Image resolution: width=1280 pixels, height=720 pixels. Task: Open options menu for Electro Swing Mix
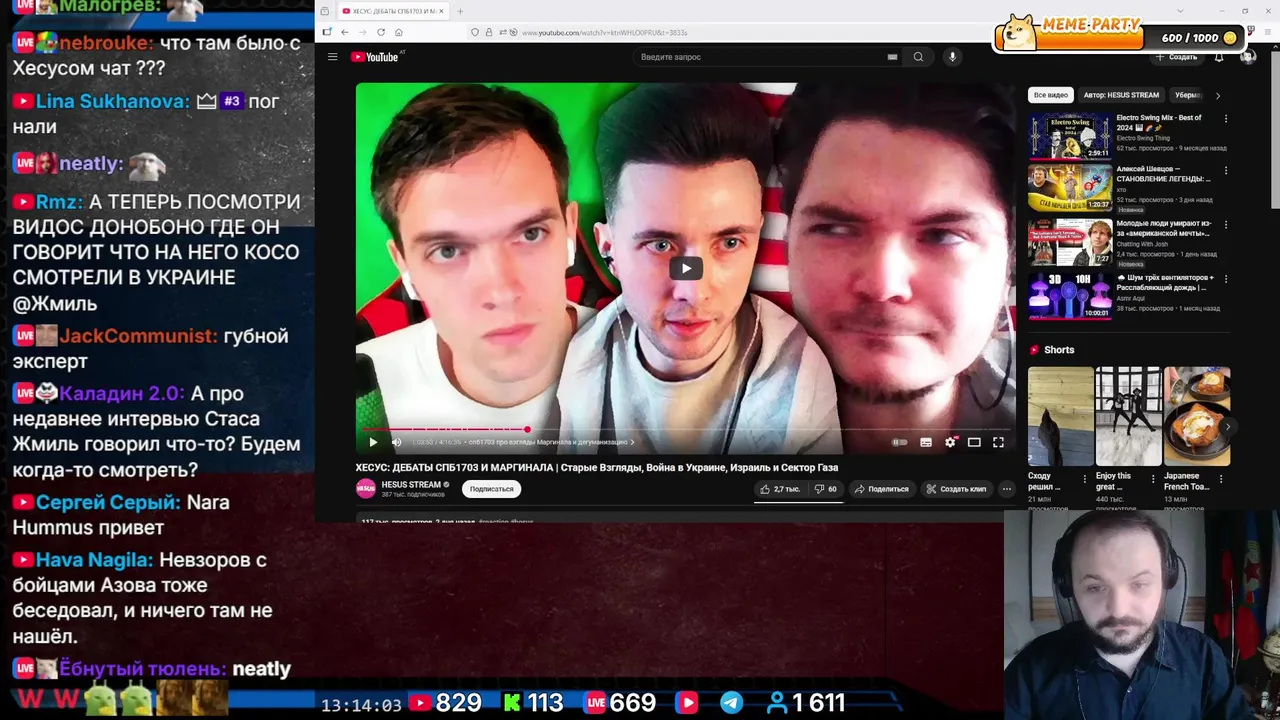pyautogui.click(x=1226, y=119)
